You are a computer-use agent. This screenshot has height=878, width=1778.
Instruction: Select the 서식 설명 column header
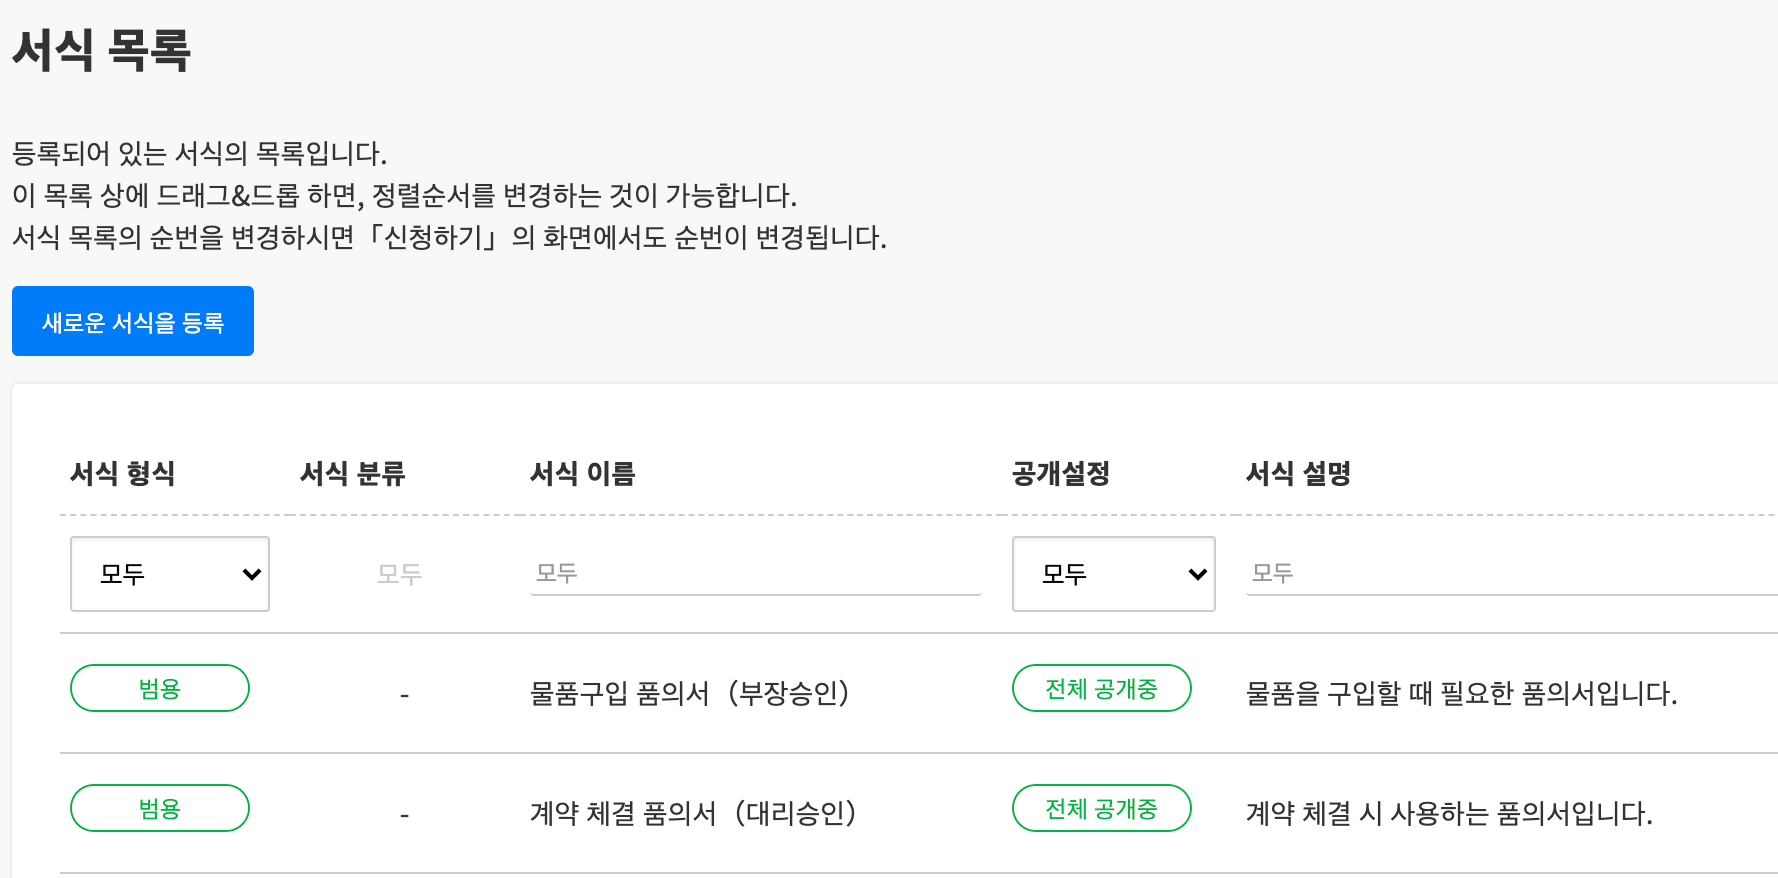(1298, 473)
